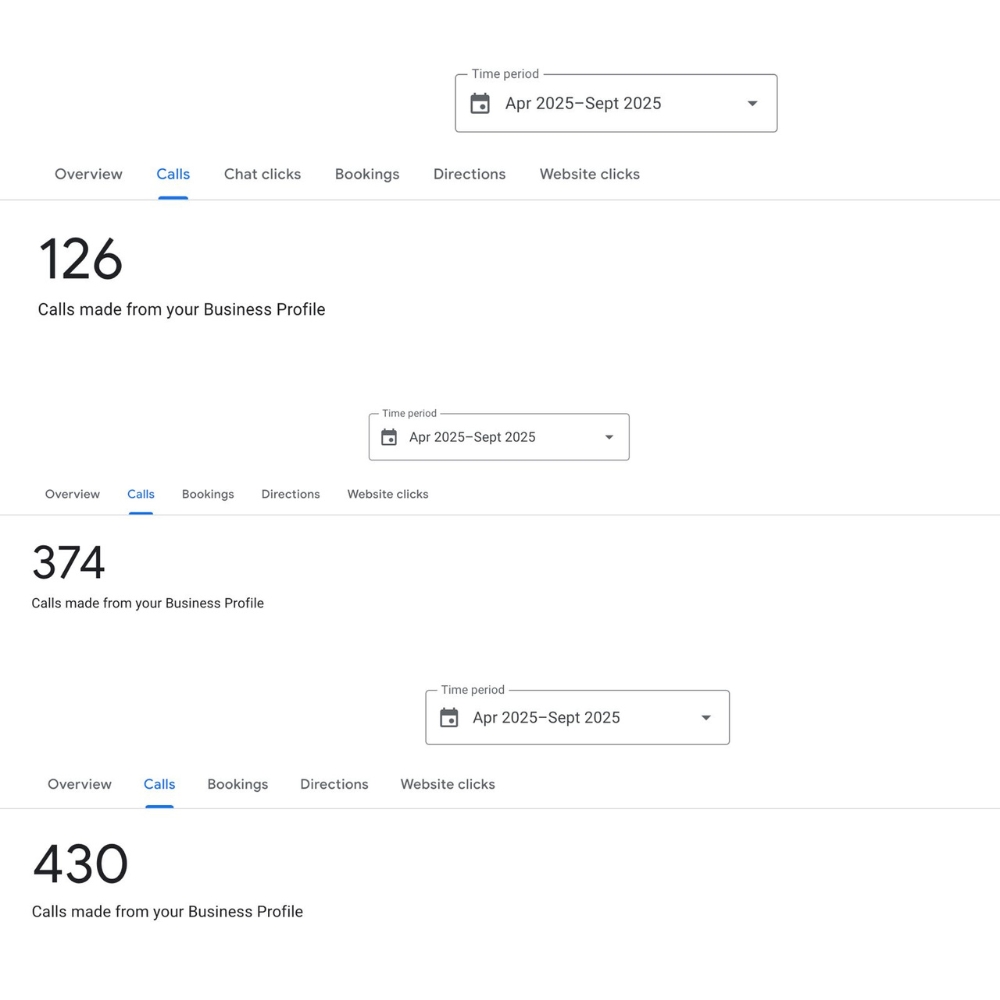Image resolution: width=1000 pixels, height=1000 pixels.
Task: Select Bookings tab in the 430-calls panel
Action: 237,784
